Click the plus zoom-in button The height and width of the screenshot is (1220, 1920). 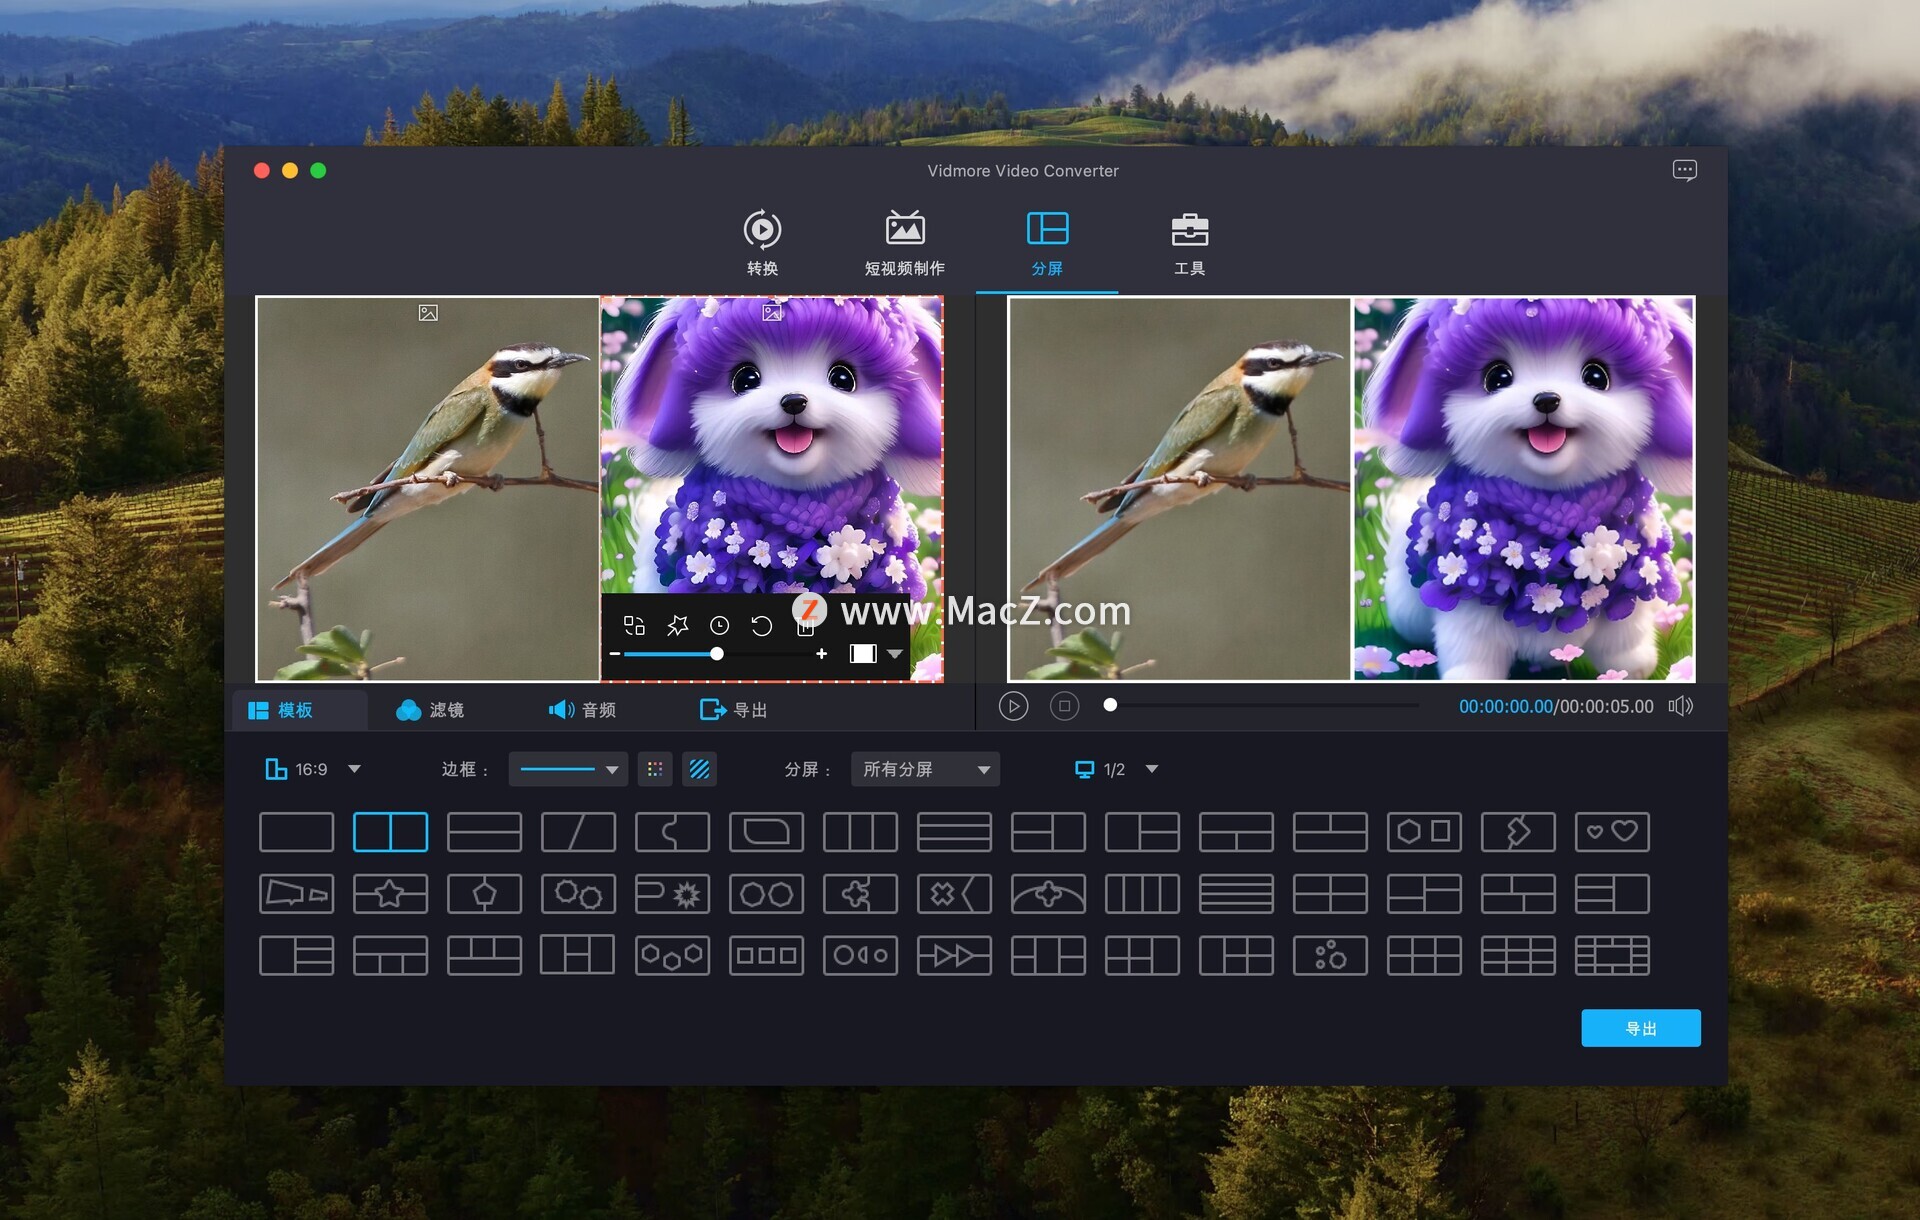821,654
